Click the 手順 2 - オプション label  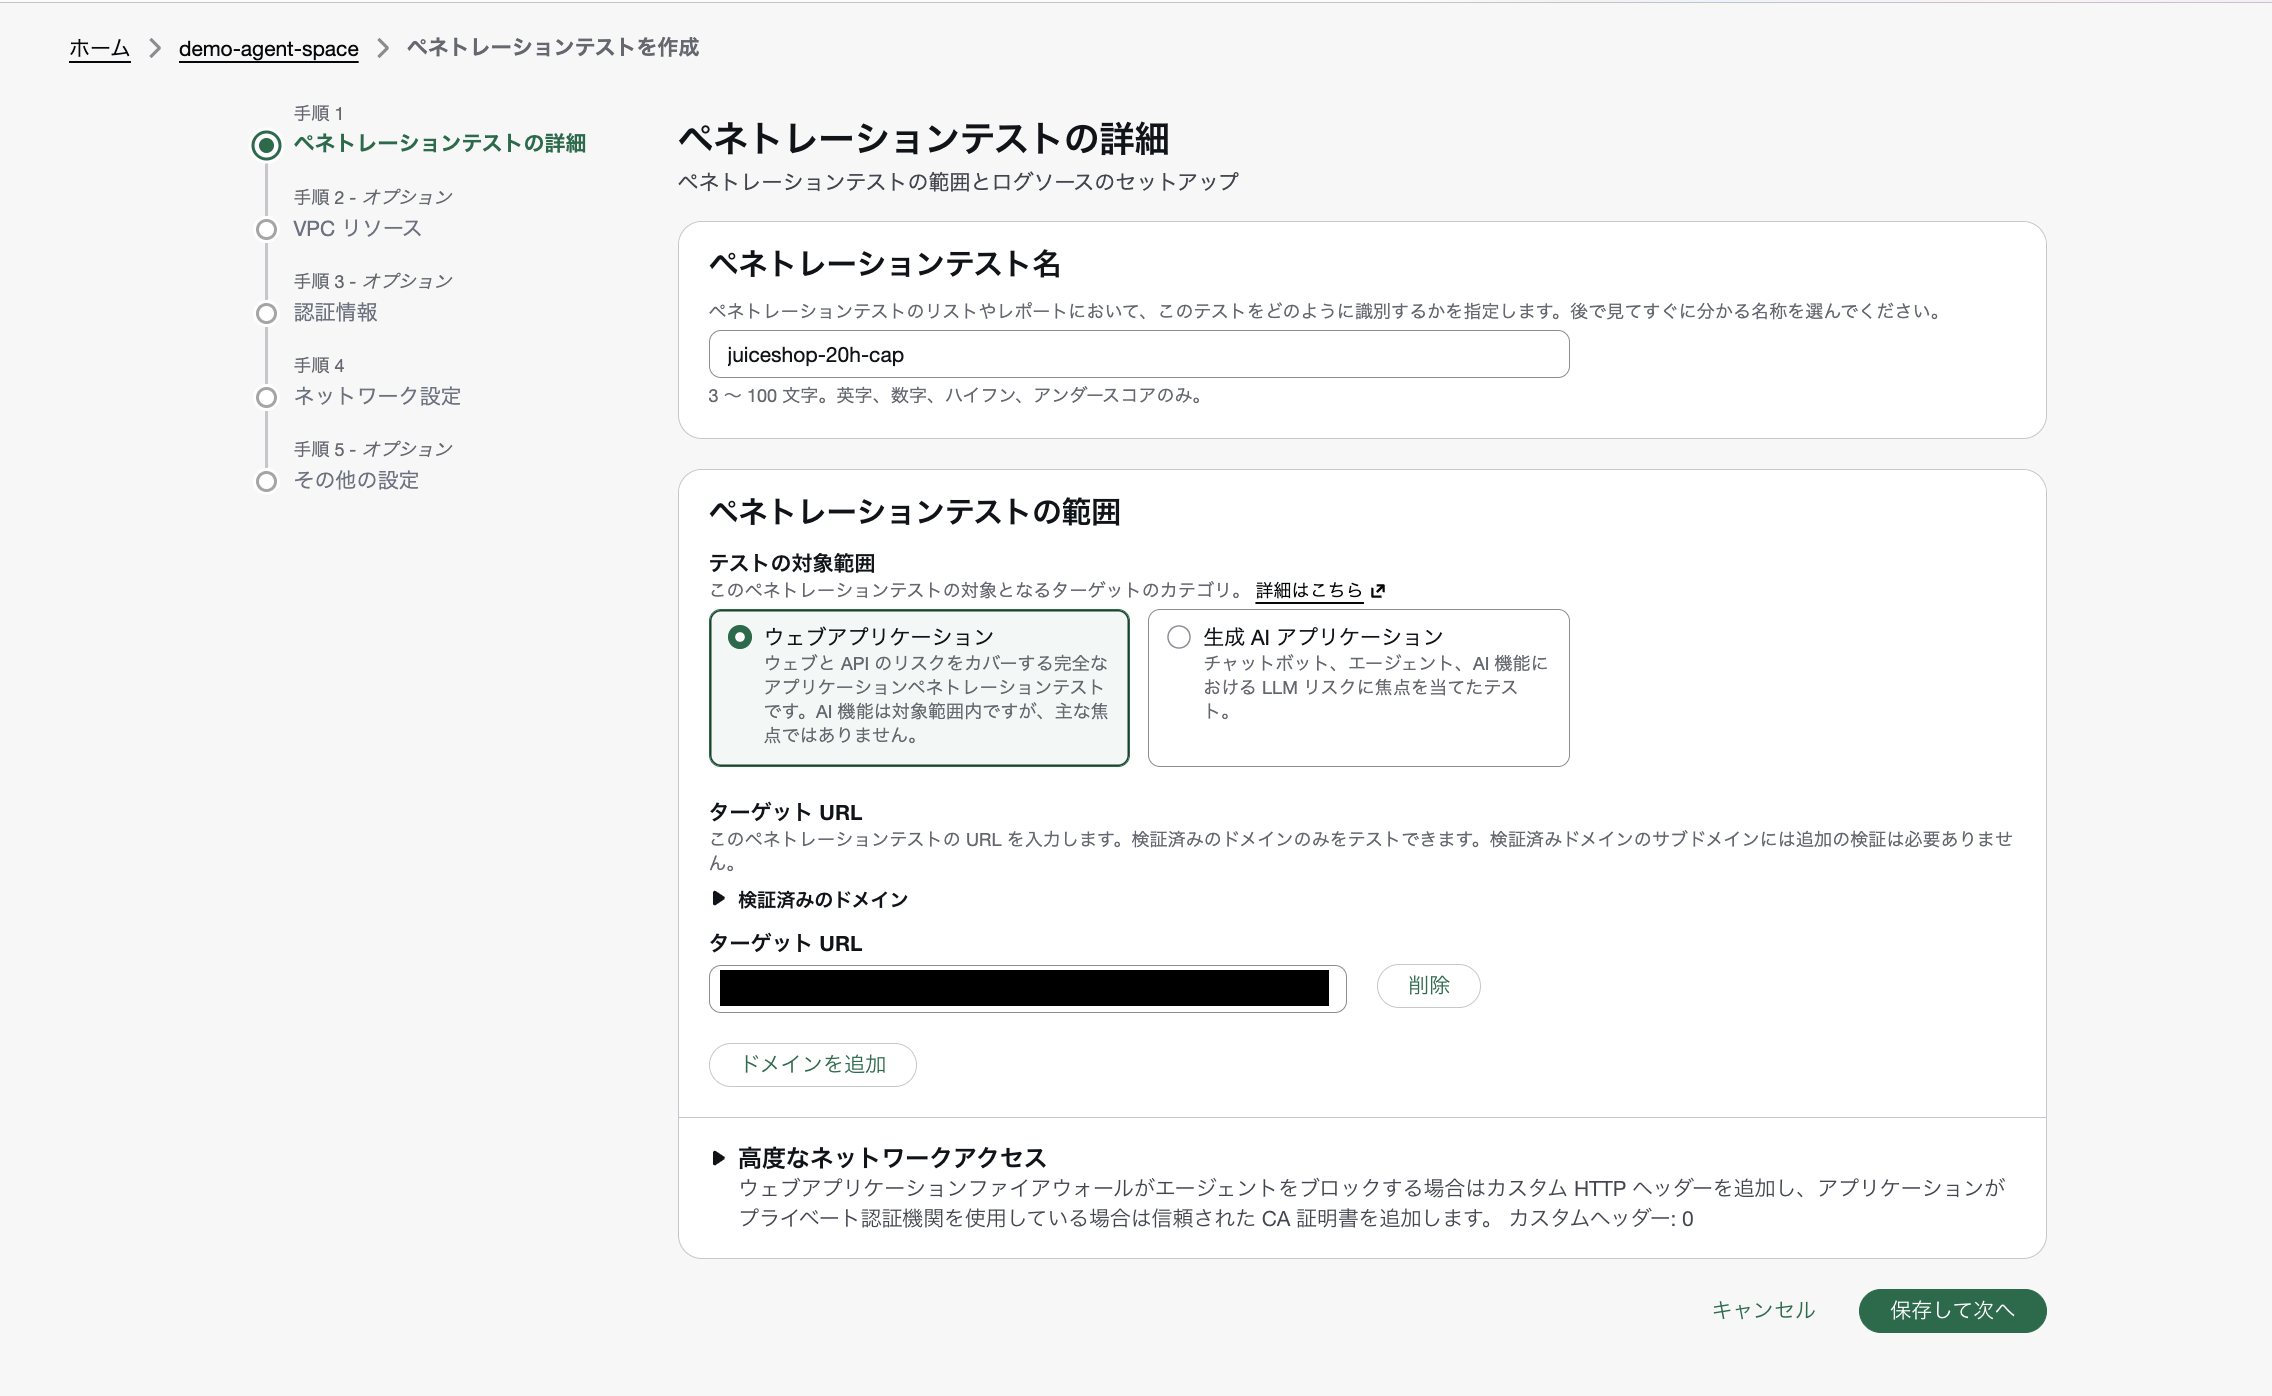(373, 197)
